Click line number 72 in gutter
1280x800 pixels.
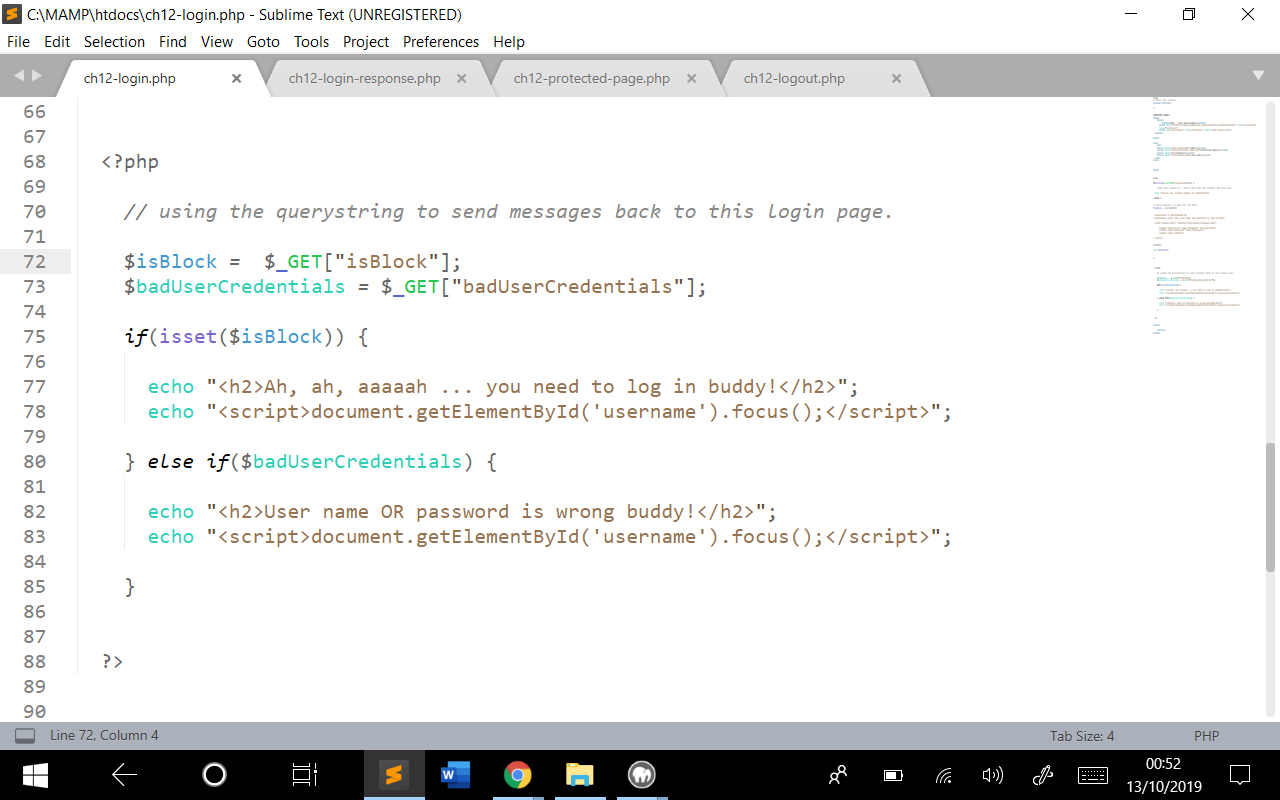[x=34, y=261]
